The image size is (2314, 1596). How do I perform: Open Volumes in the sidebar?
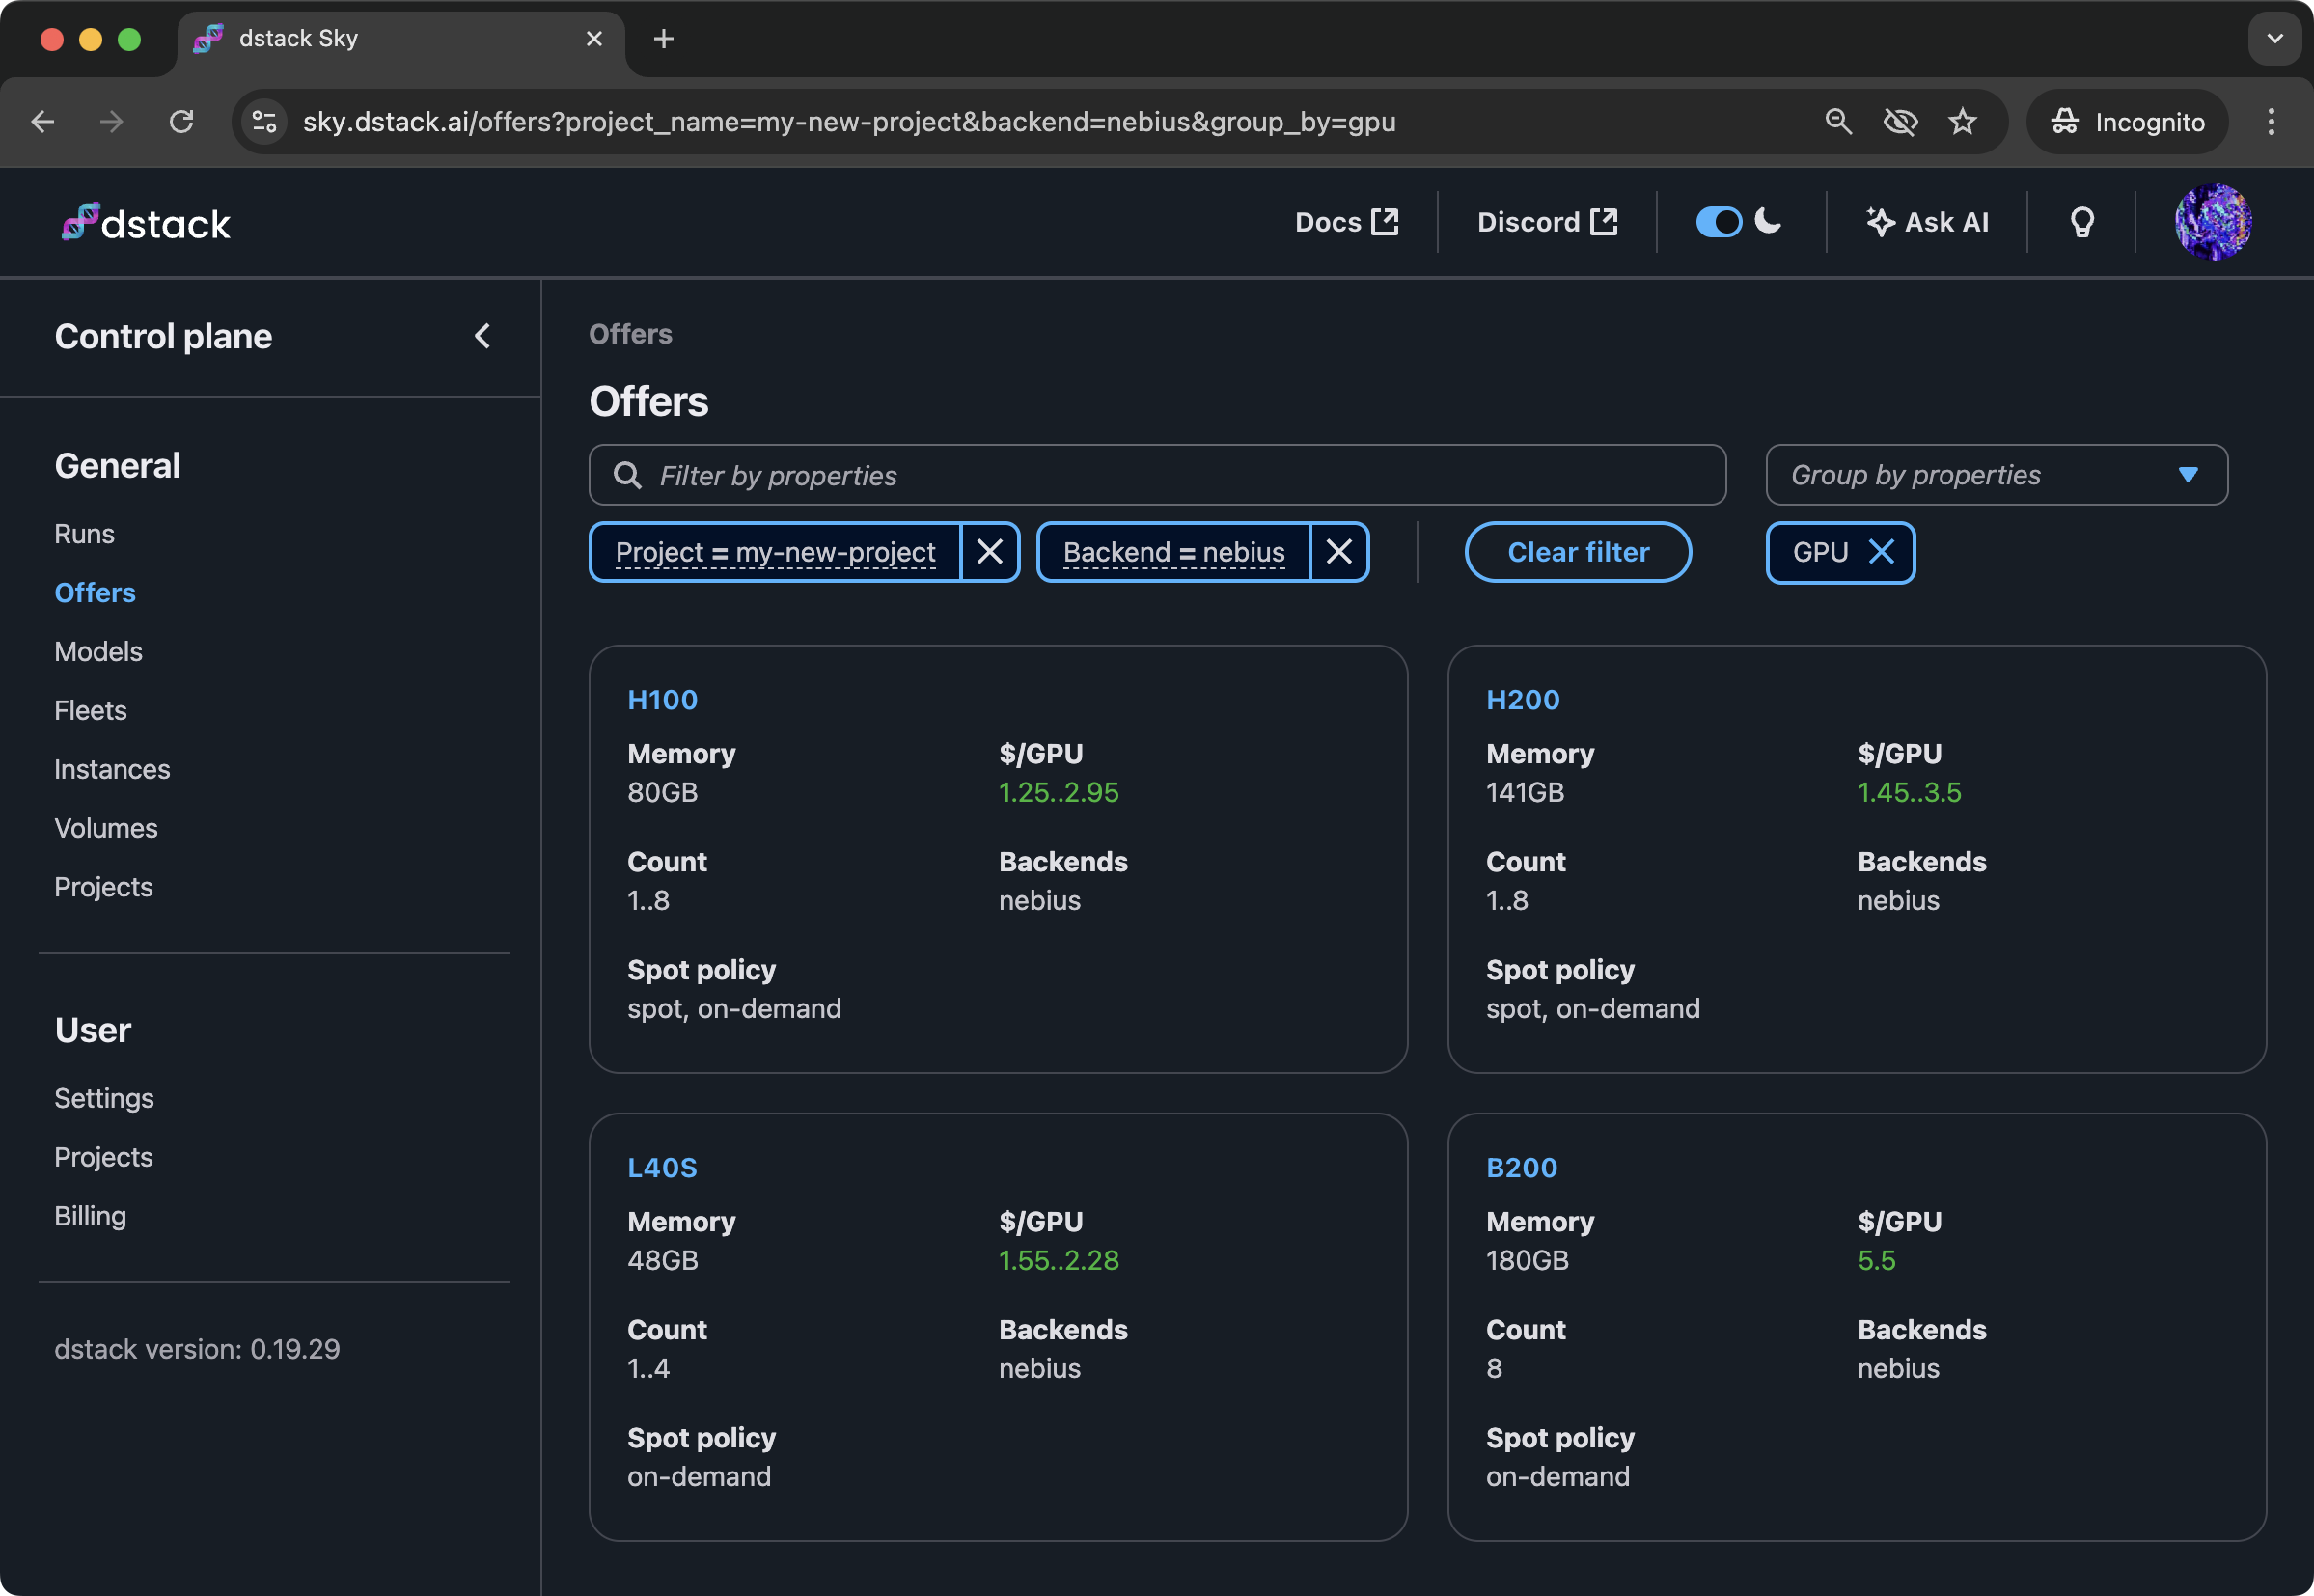pyautogui.click(x=106, y=829)
